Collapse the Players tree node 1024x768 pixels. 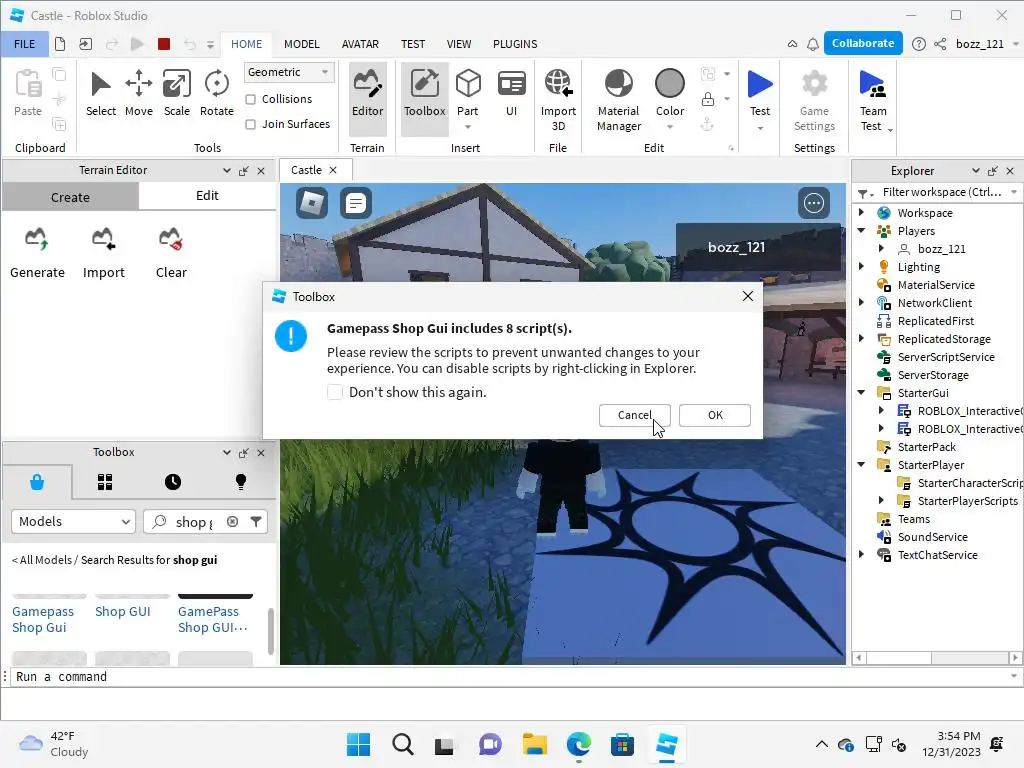[x=861, y=231]
